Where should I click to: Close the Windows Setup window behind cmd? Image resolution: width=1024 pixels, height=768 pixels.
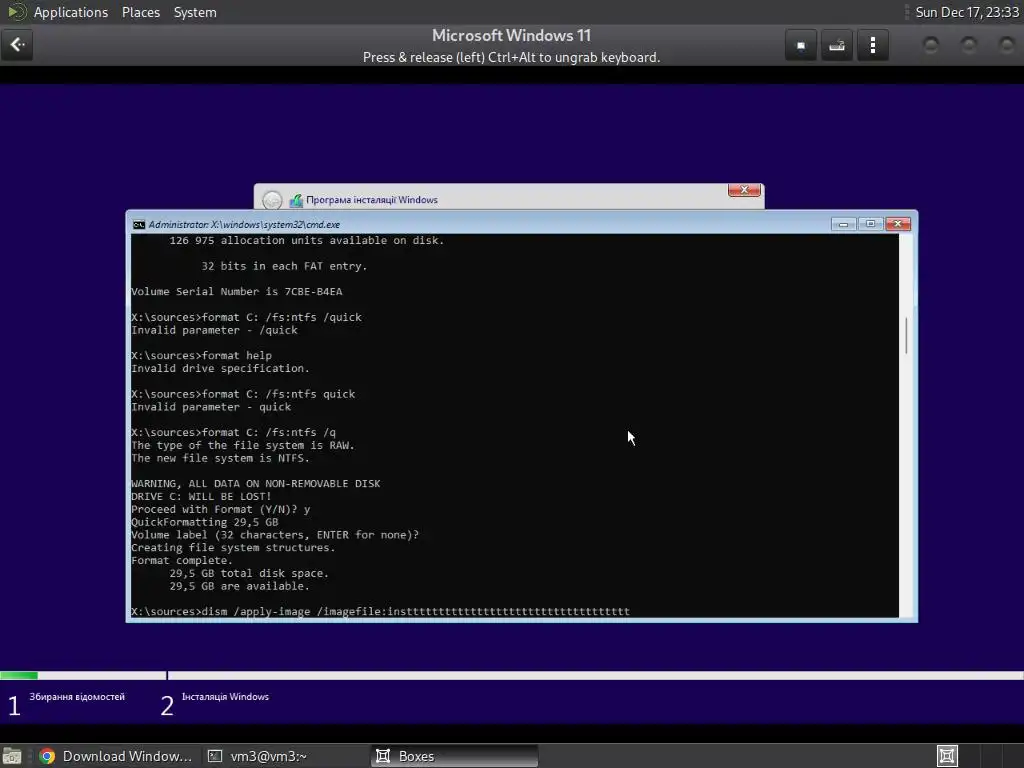(x=744, y=190)
